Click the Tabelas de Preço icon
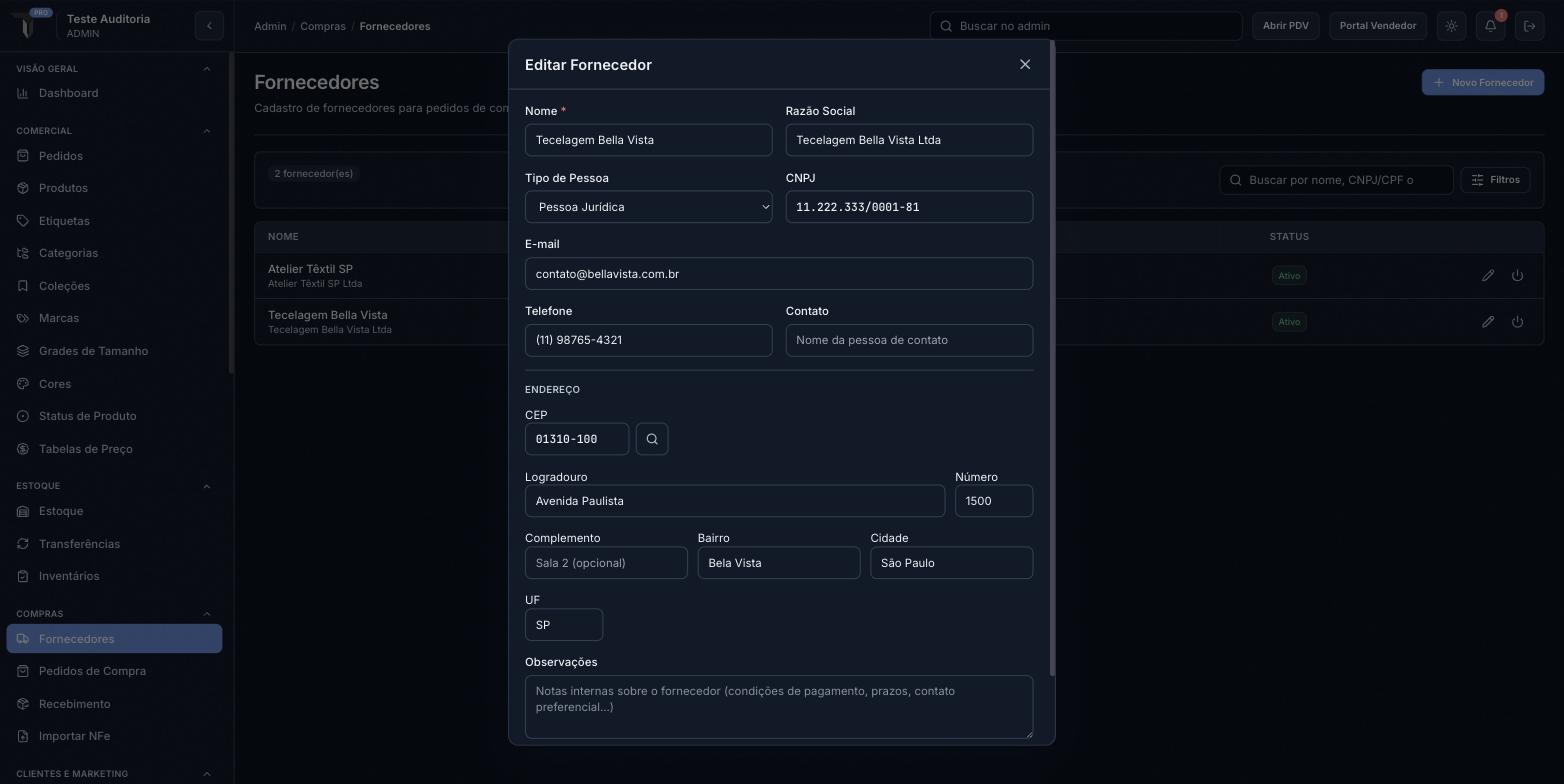The height and width of the screenshot is (784, 1564). coord(23,449)
